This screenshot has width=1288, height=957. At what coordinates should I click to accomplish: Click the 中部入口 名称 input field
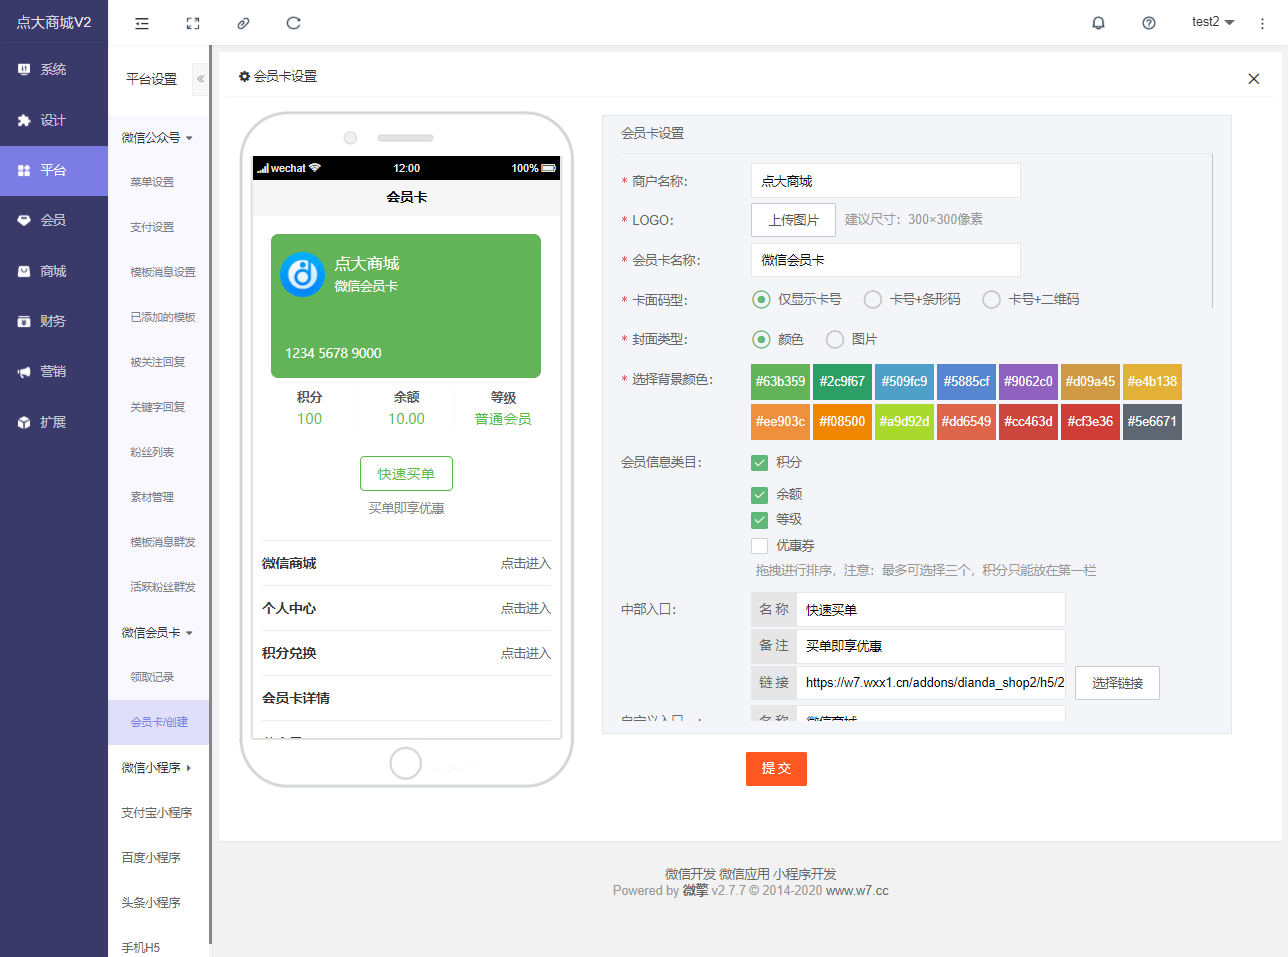point(931,610)
